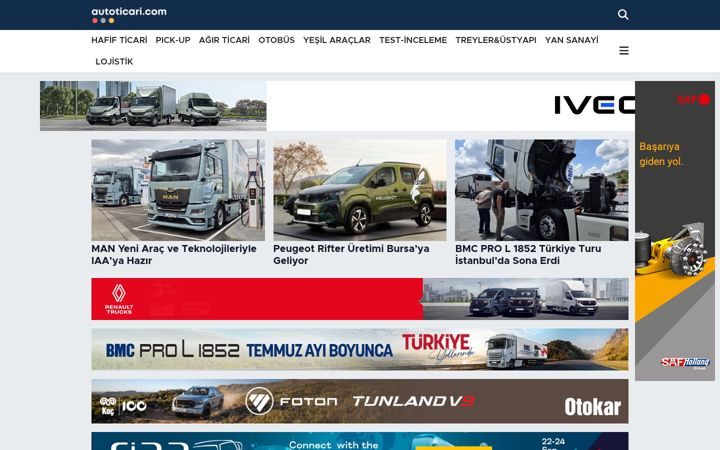Image resolution: width=720 pixels, height=450 pixels.
Task: Open PICK-UP category
Action: (173, 40)
